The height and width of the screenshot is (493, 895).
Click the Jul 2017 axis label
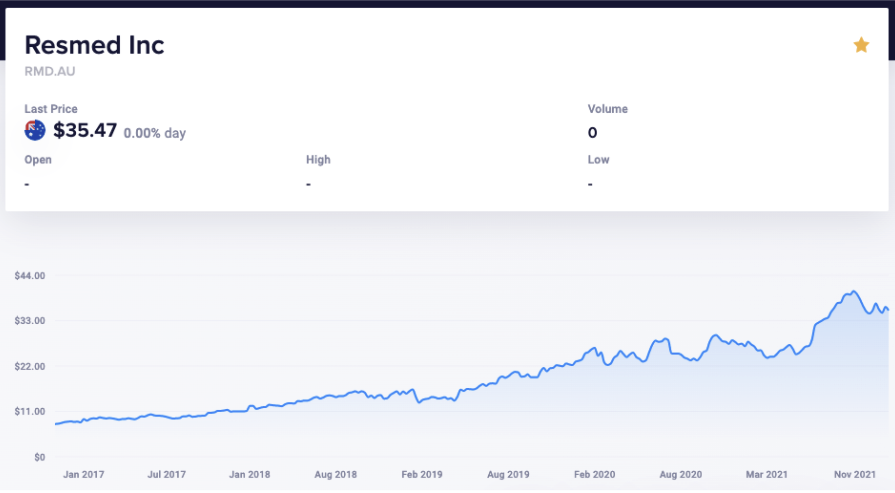coord(166,474)
